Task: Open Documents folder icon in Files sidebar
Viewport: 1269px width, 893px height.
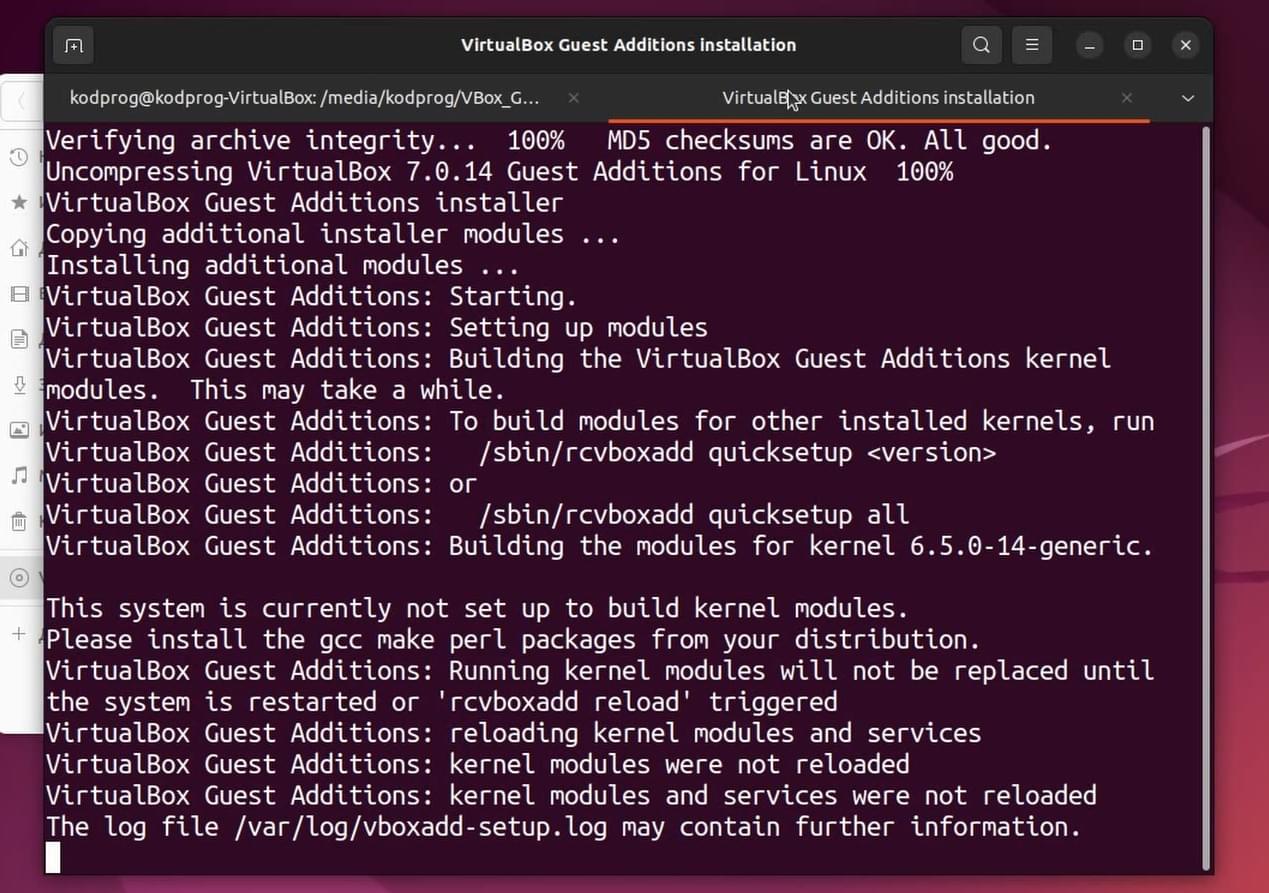Action: [x=18, y=339]
